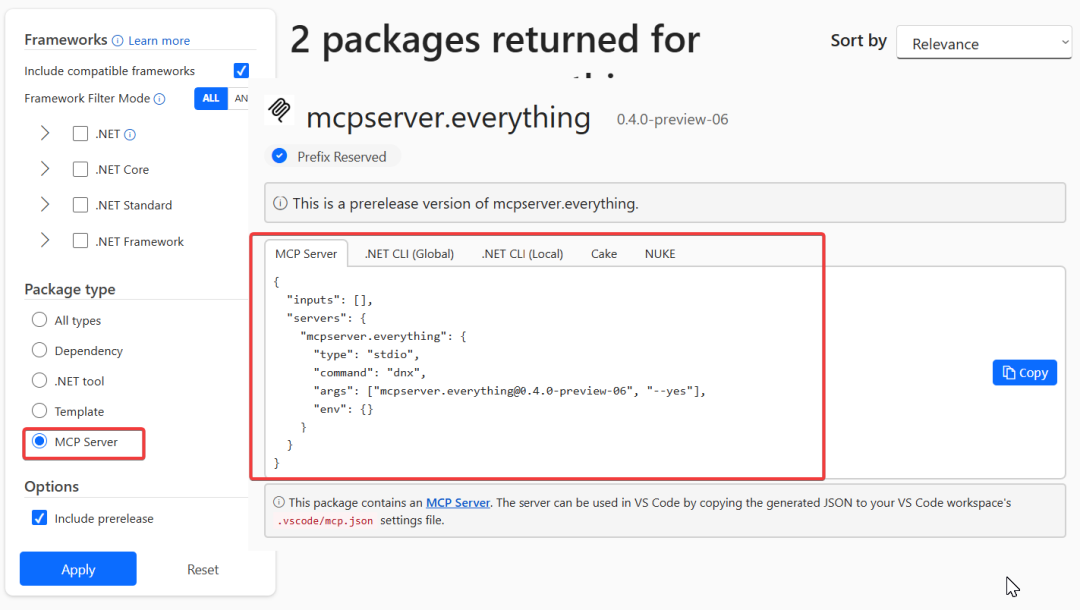Viewport: 1080px width, 610px height.
Task: Click the Apply button
Action: [78, 569]
